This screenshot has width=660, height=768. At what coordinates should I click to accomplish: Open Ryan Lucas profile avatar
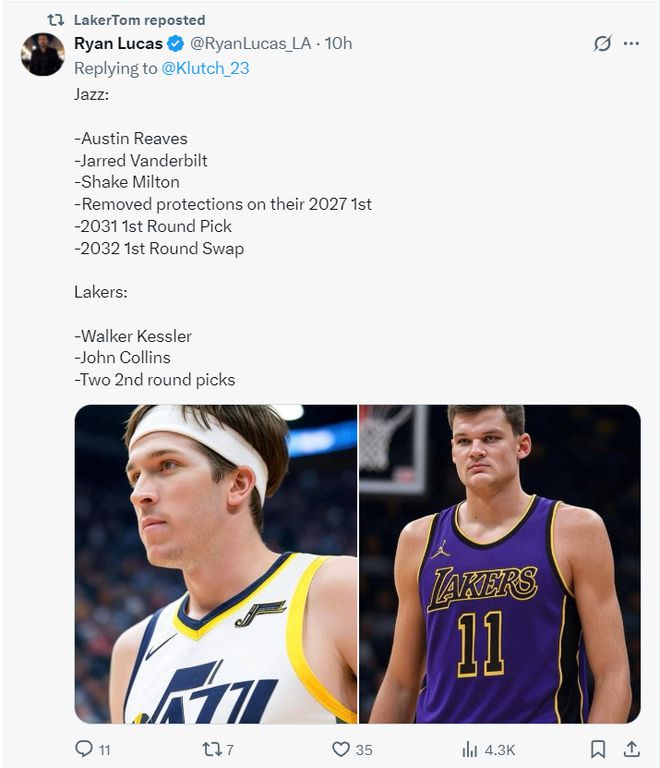(43, 55)
